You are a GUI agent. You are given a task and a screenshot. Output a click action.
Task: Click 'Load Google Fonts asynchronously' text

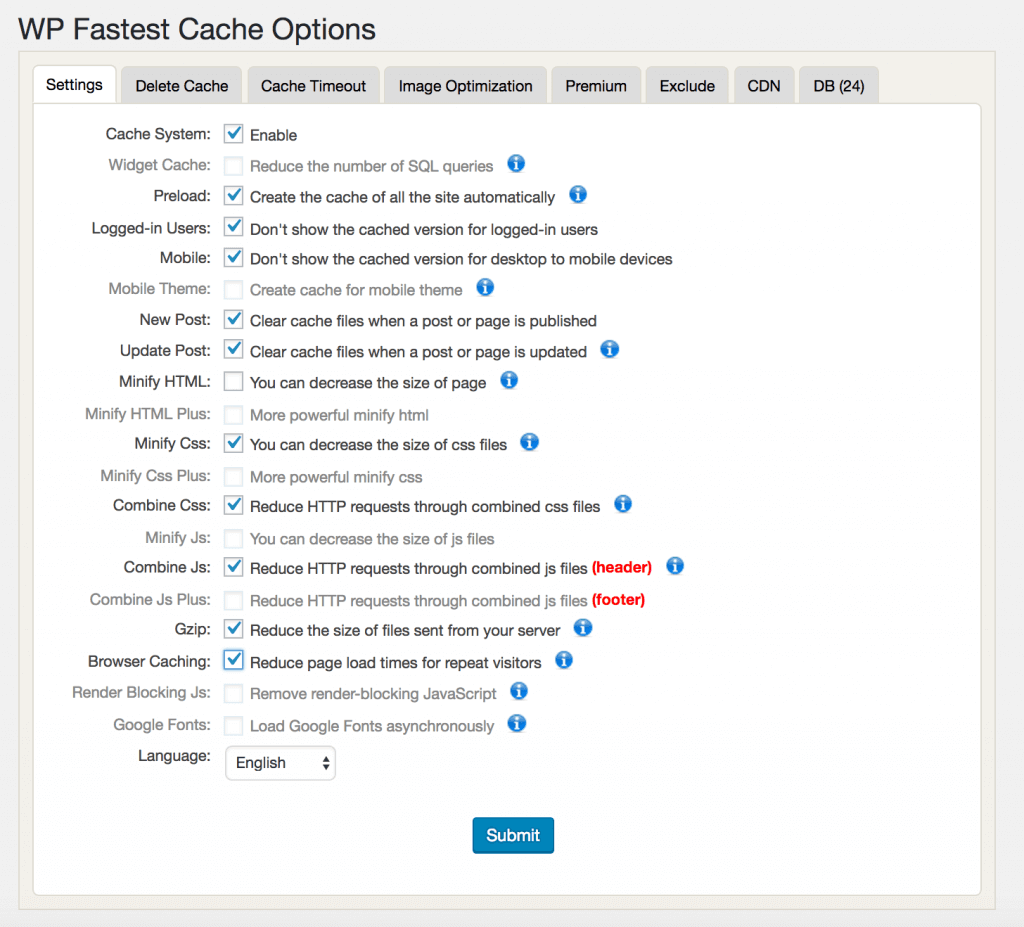(372, 726)
